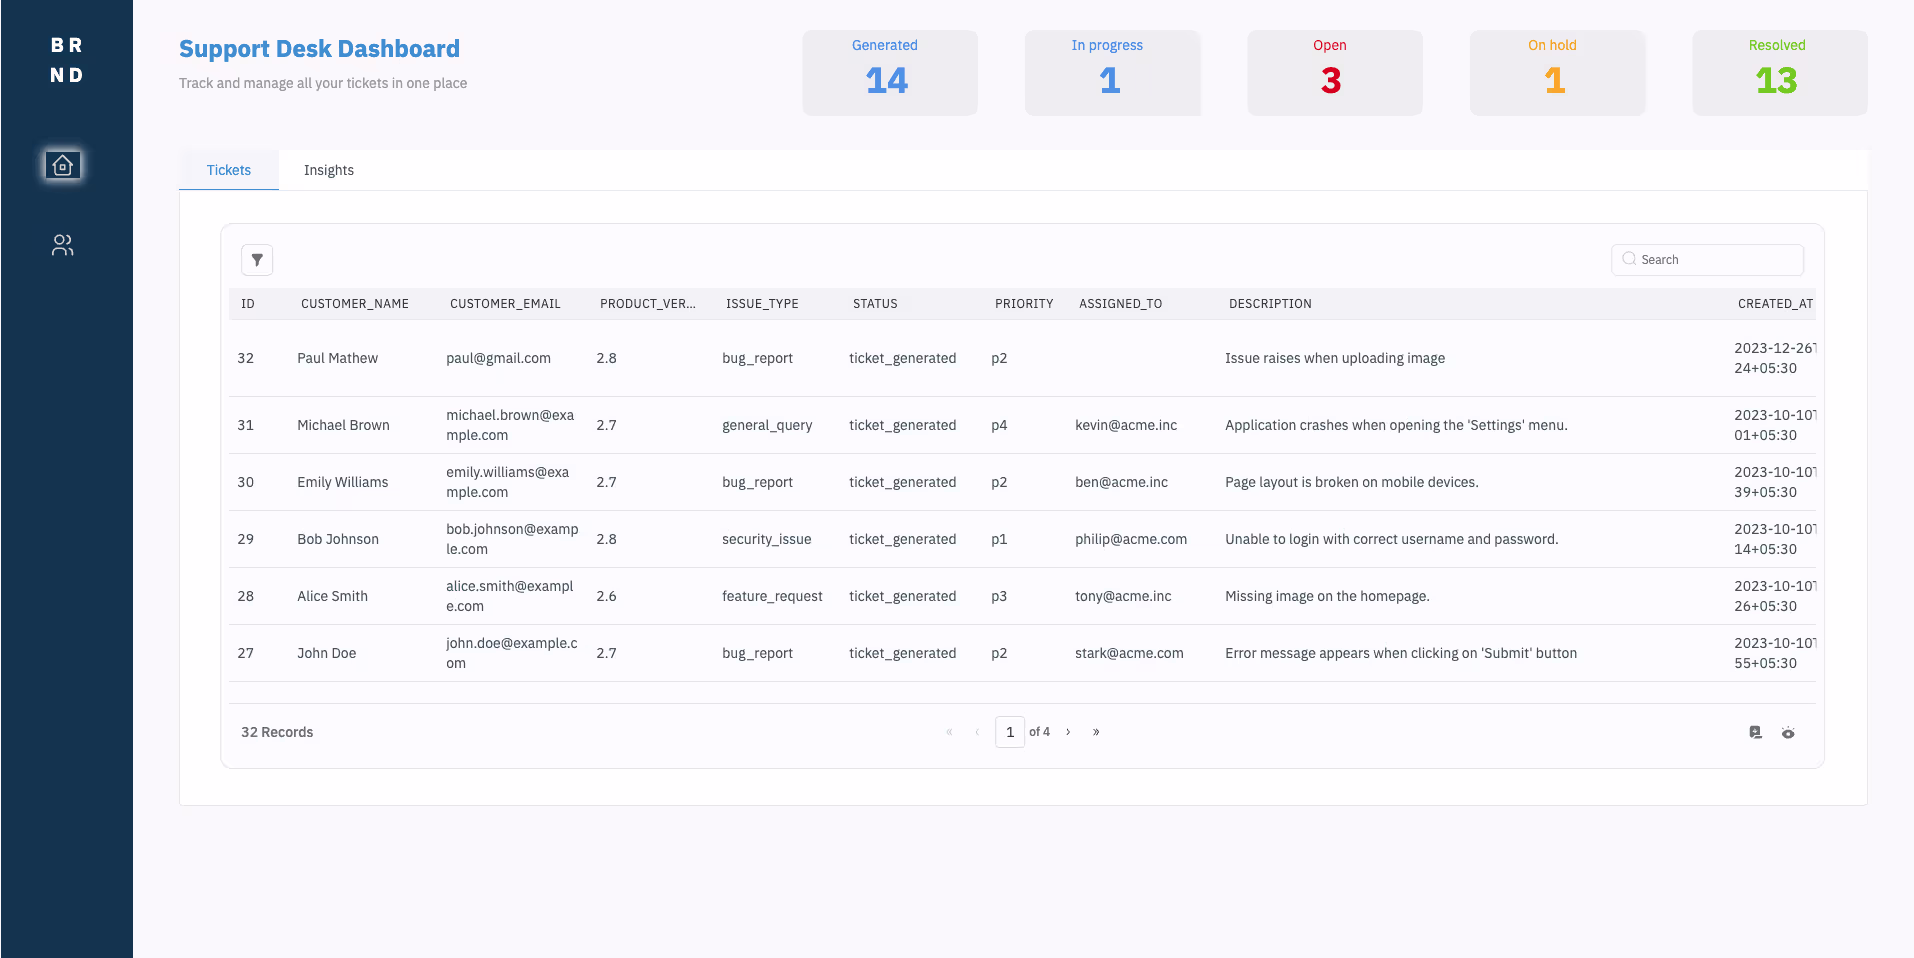This screenshot has width=1914, height=958.
Task: Select the Tickets tab
Action: point(228,170)
